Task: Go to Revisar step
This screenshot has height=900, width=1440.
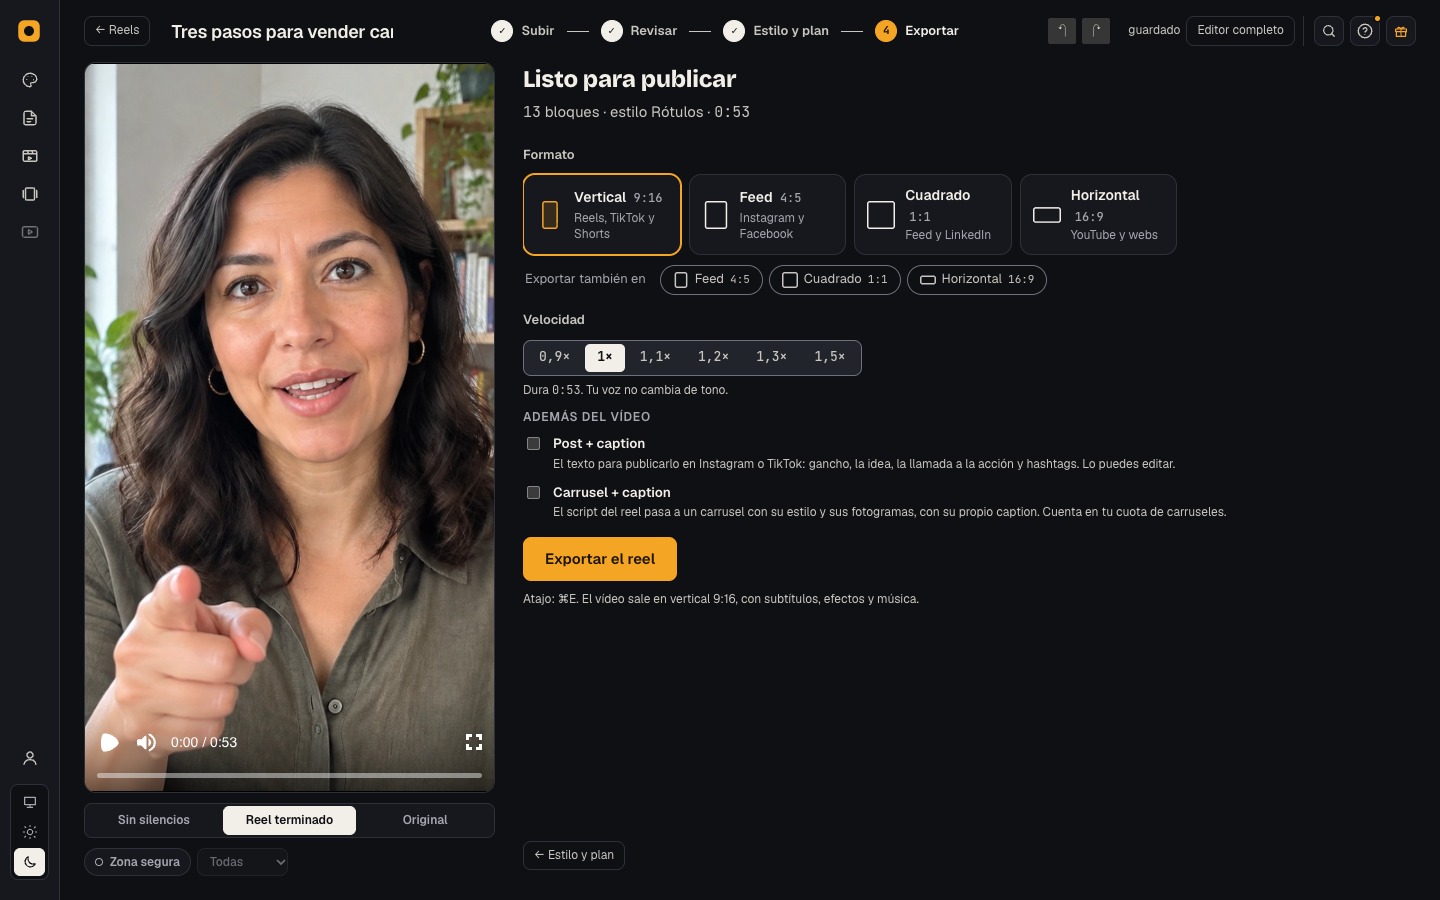Action: (x=639, y=31)
